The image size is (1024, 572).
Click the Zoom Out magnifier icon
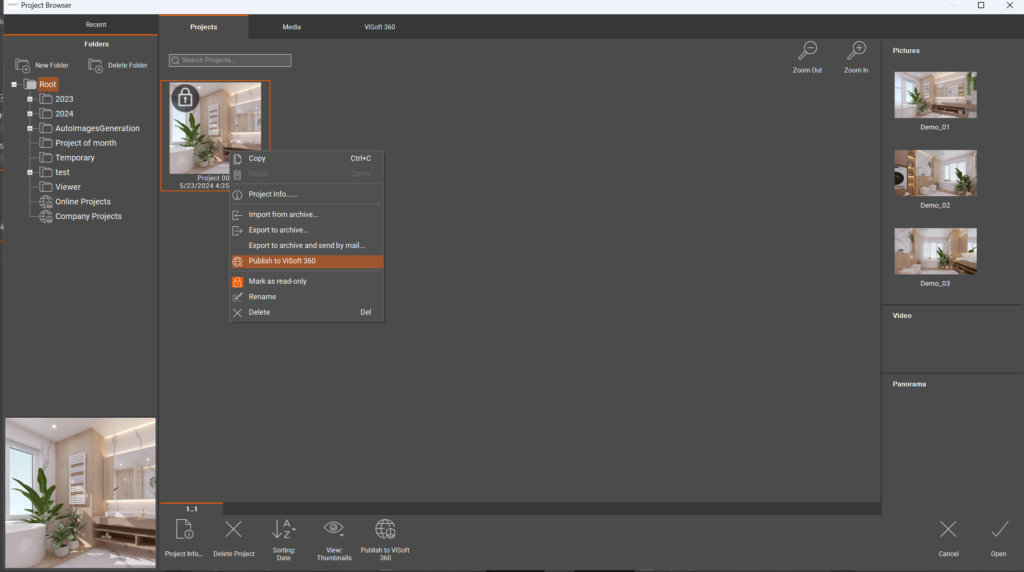point(807,50)
